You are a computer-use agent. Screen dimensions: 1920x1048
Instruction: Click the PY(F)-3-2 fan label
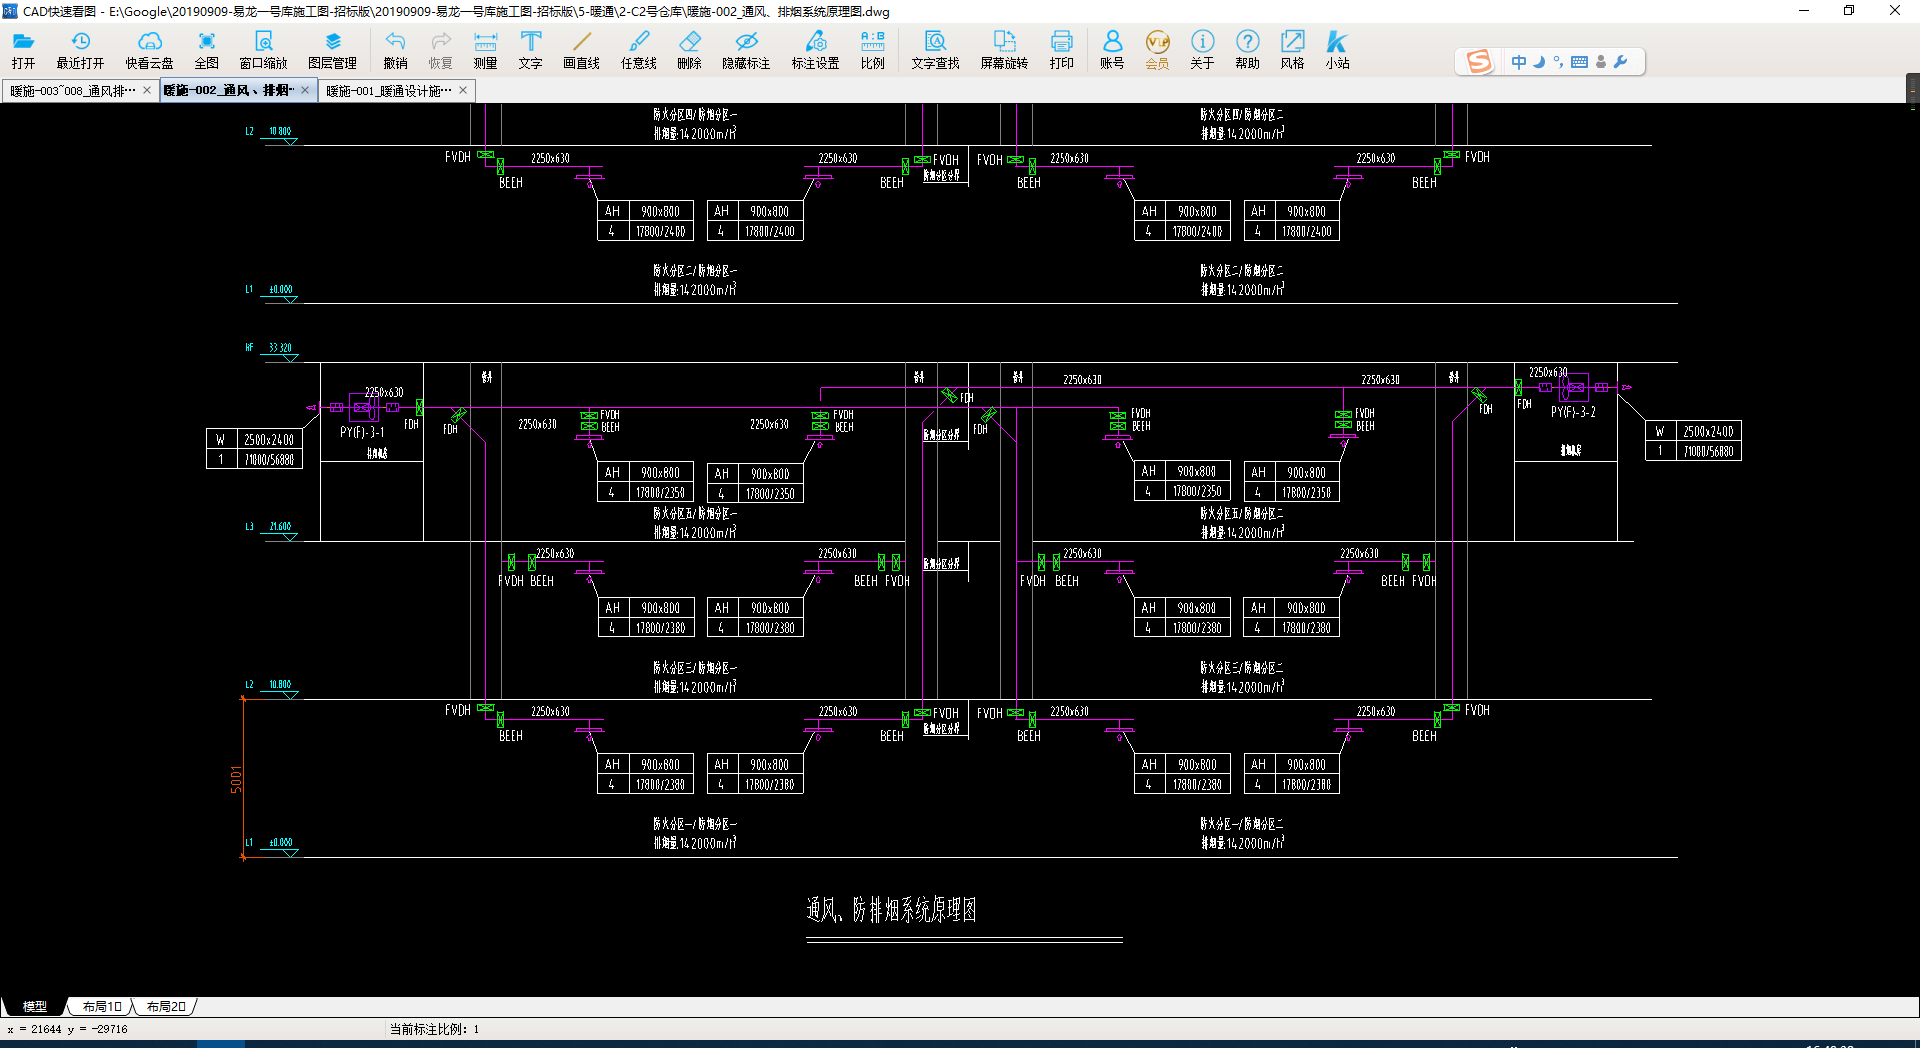1573,412
